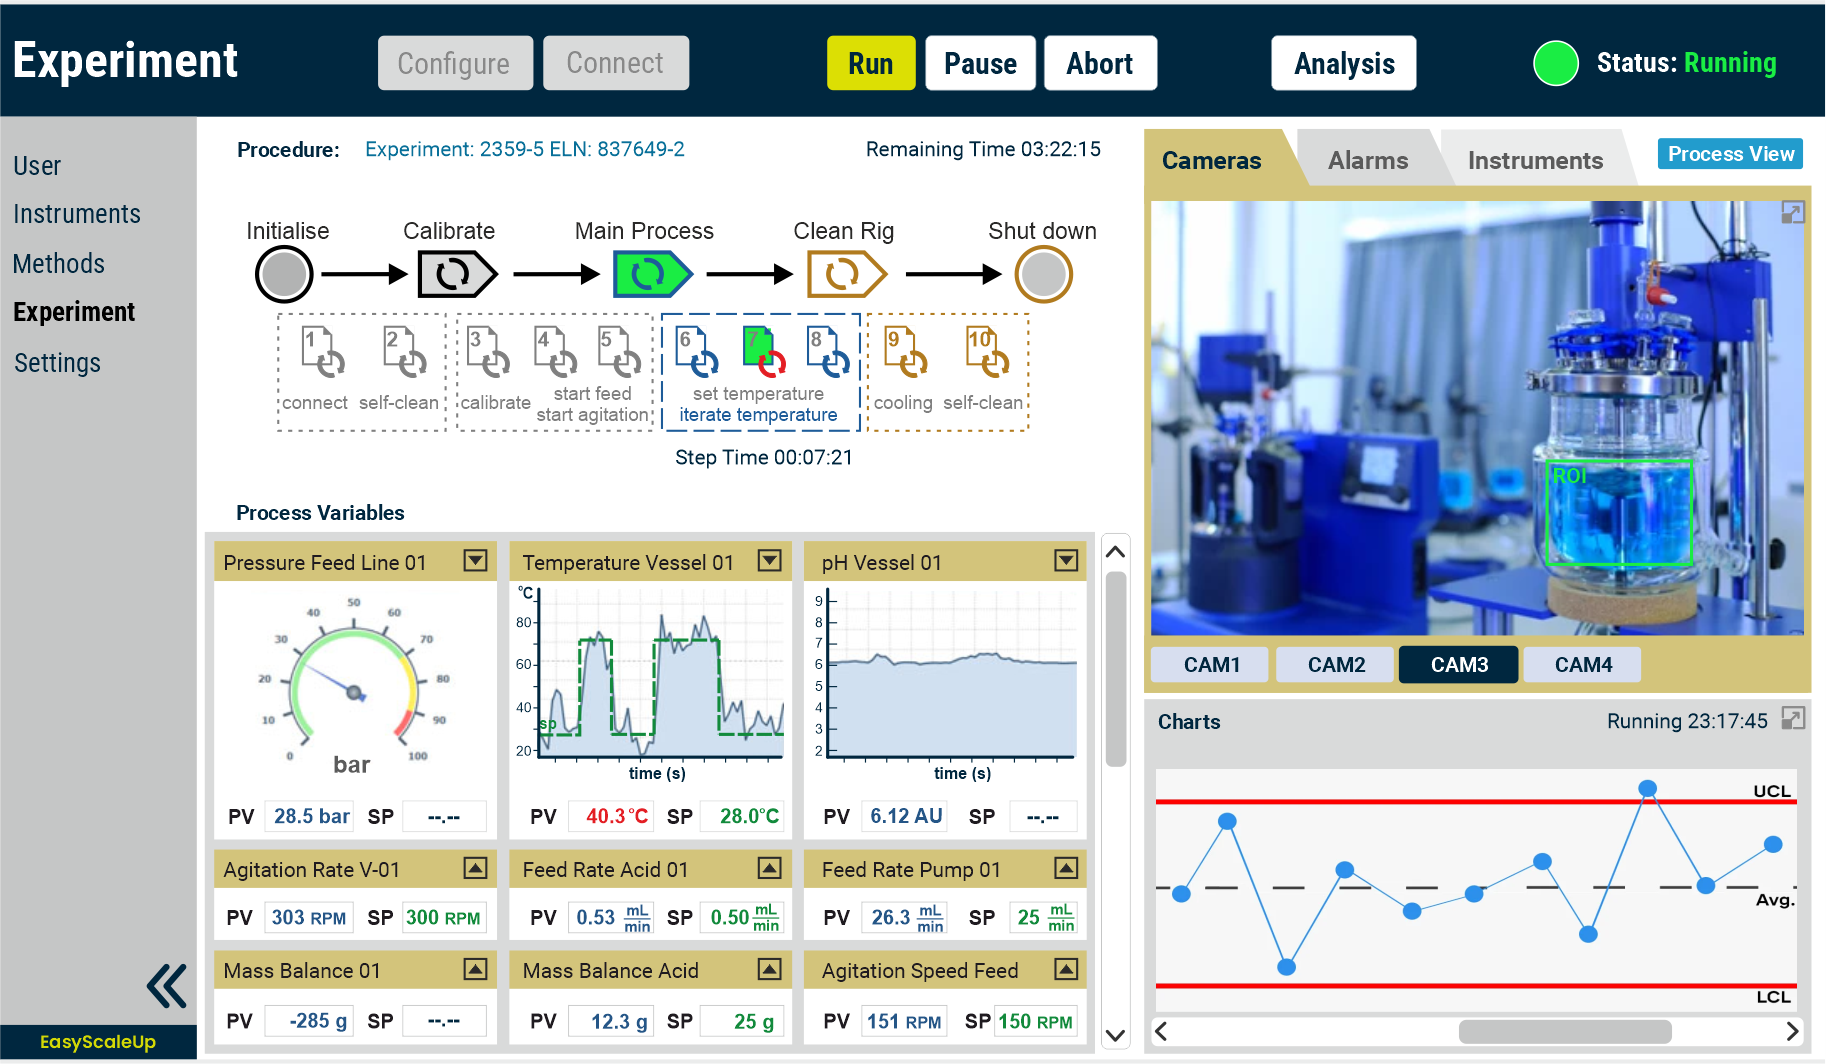The width and height of the screenshot is (1826, 1064).
Task: Click the Calibrate stage icon
Action: tap(456, 274)
